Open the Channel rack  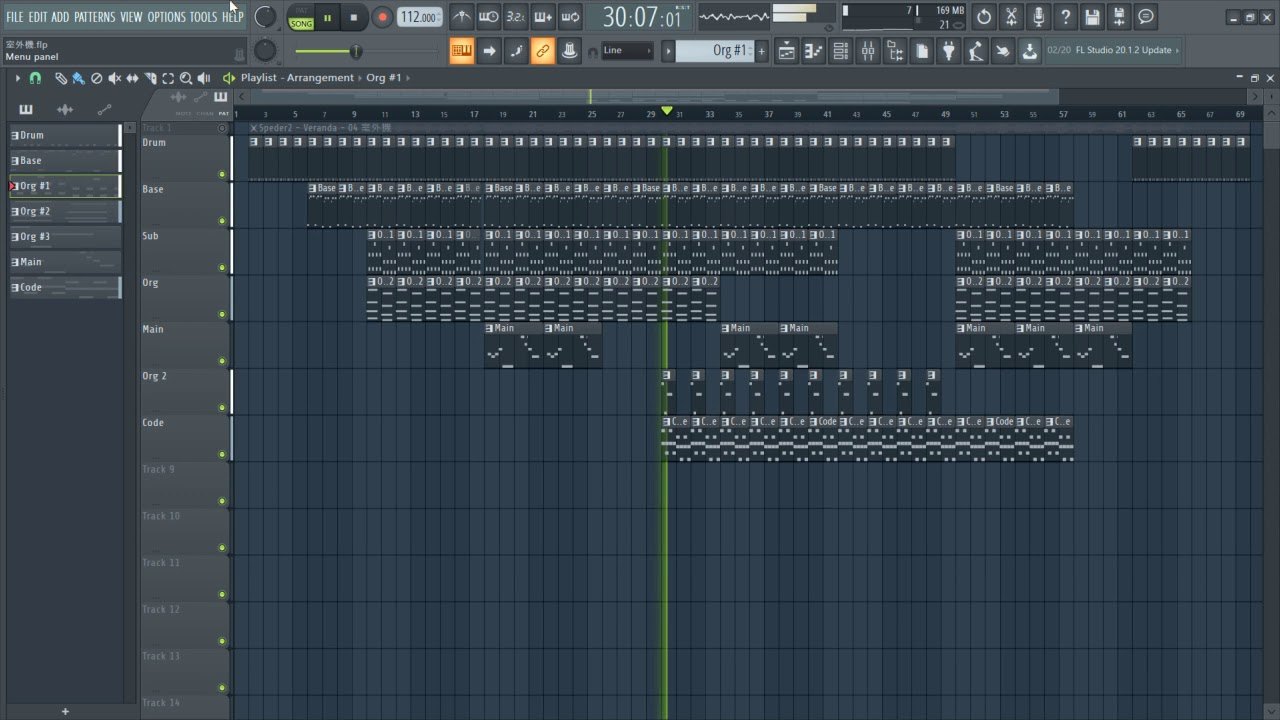tap(841, 51)
